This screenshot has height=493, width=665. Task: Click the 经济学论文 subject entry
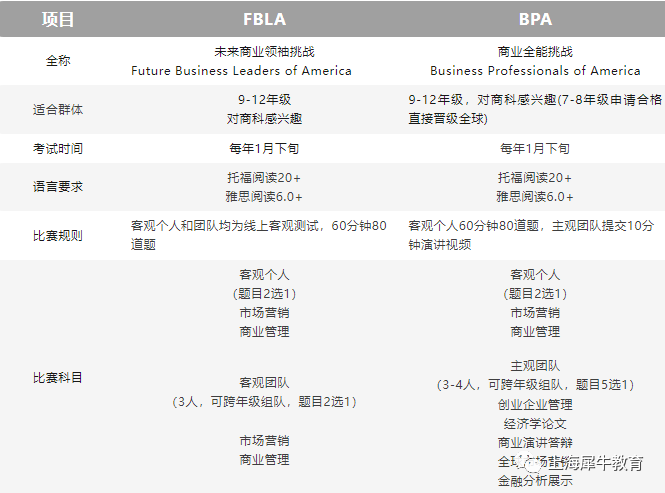(x=535, y=423)
